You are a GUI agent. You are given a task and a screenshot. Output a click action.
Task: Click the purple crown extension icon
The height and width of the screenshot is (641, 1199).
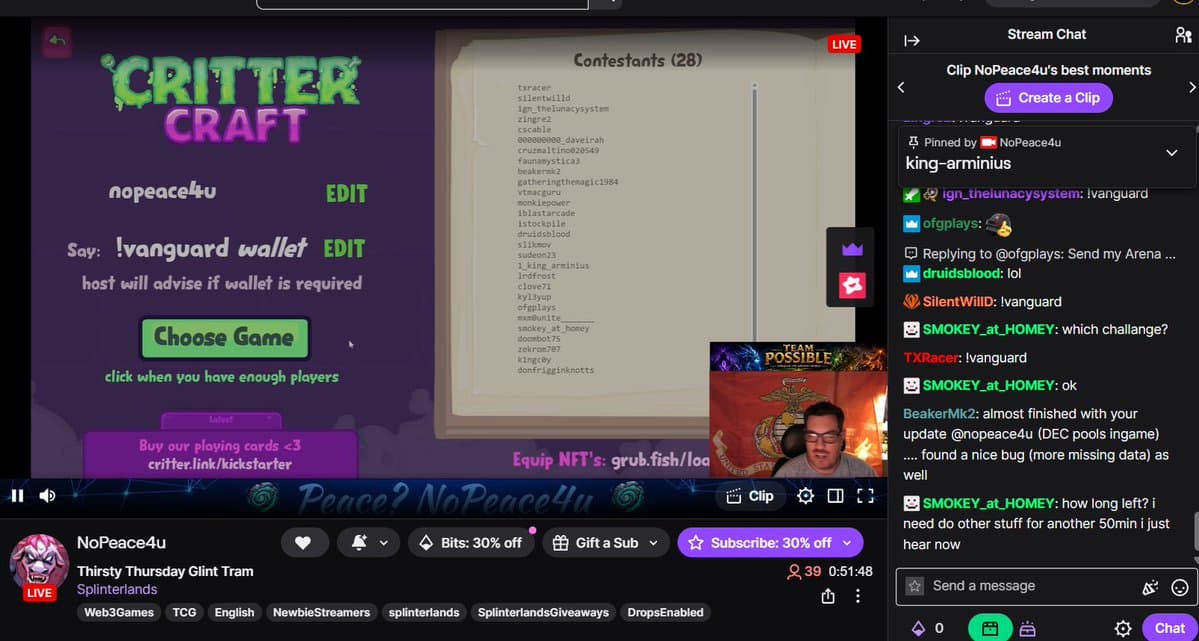click(x=852, y=249)
